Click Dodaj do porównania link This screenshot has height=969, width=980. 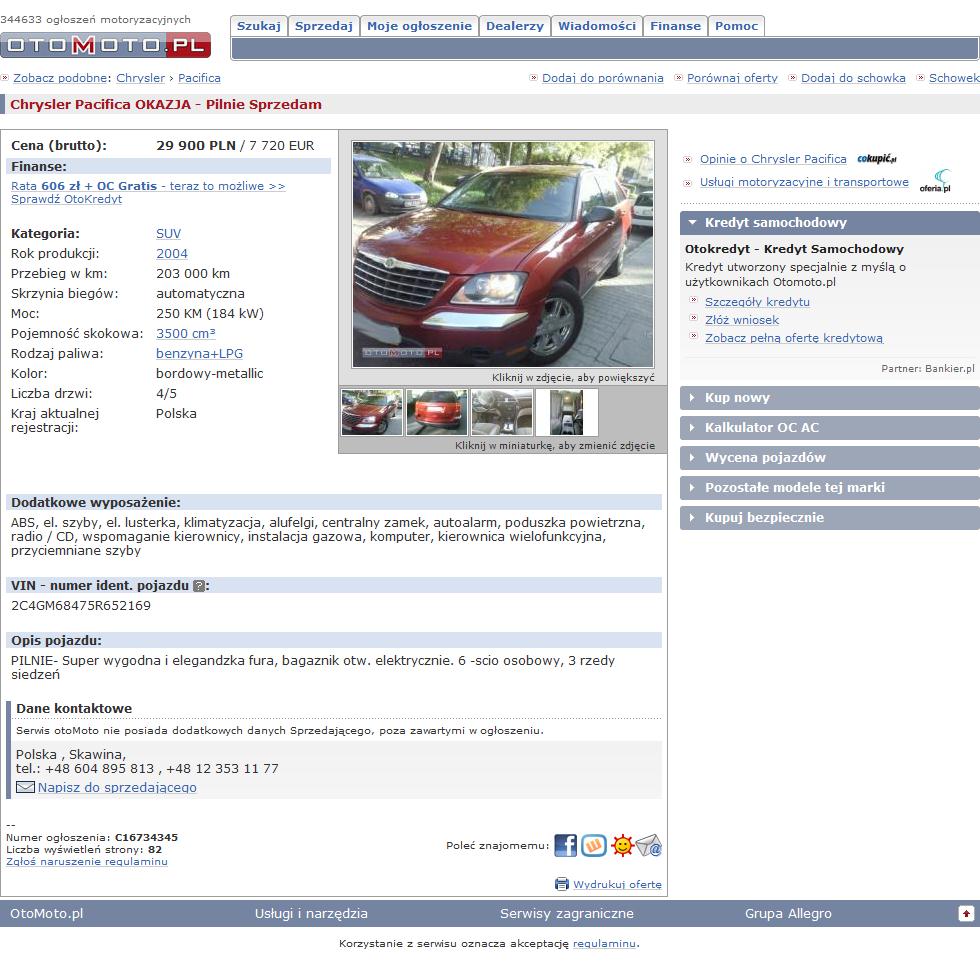[x=602, y=78]
